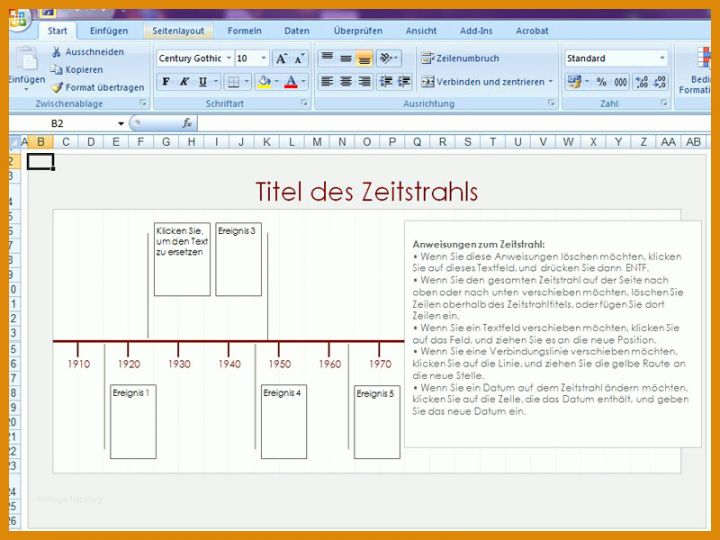Viewport: 720px width, 540px height.
Task: Click the 1950 timeline date
Action: pyautogui.click(x=280, y=364)
